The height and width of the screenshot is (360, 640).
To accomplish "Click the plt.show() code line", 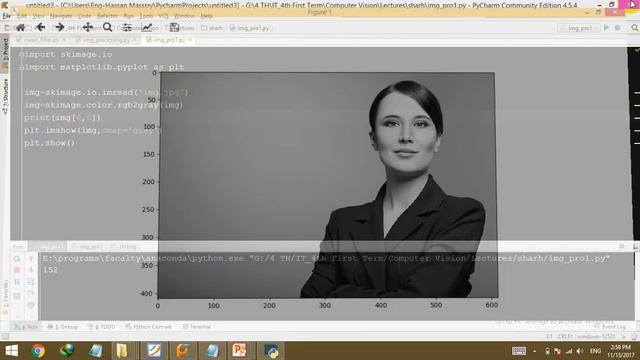I will (x=50, y=143).
